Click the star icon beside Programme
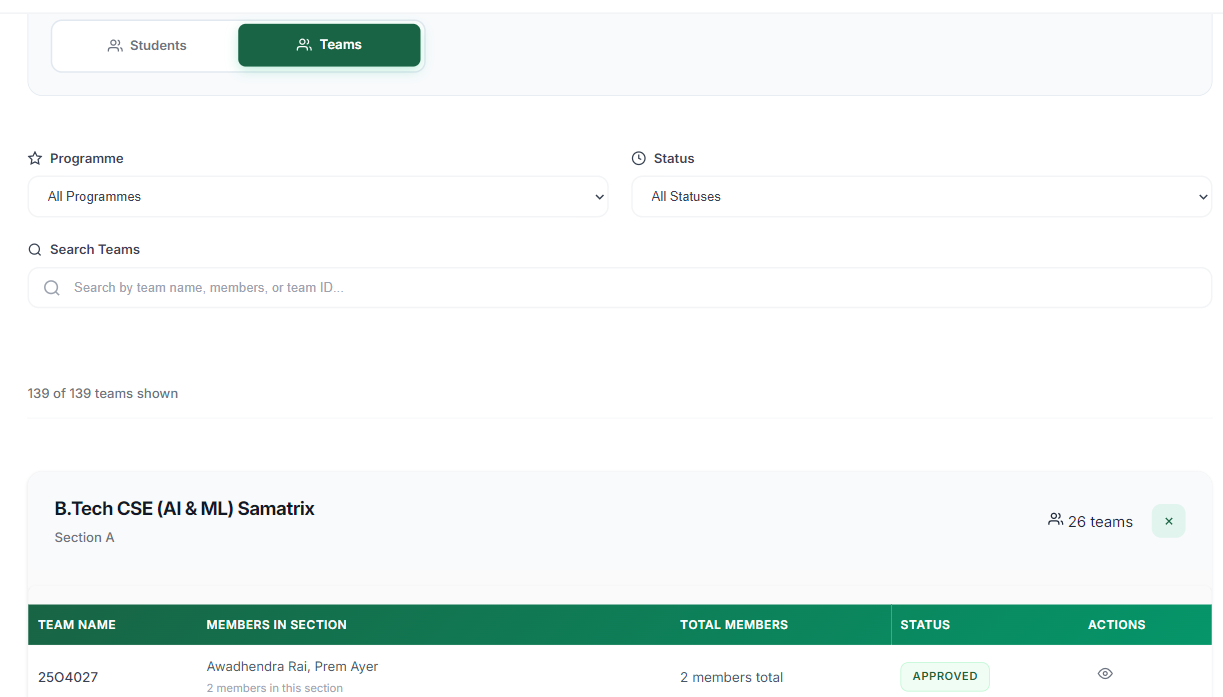The height and width of the screenshot is (697, 1223). [x=35, y=158]
